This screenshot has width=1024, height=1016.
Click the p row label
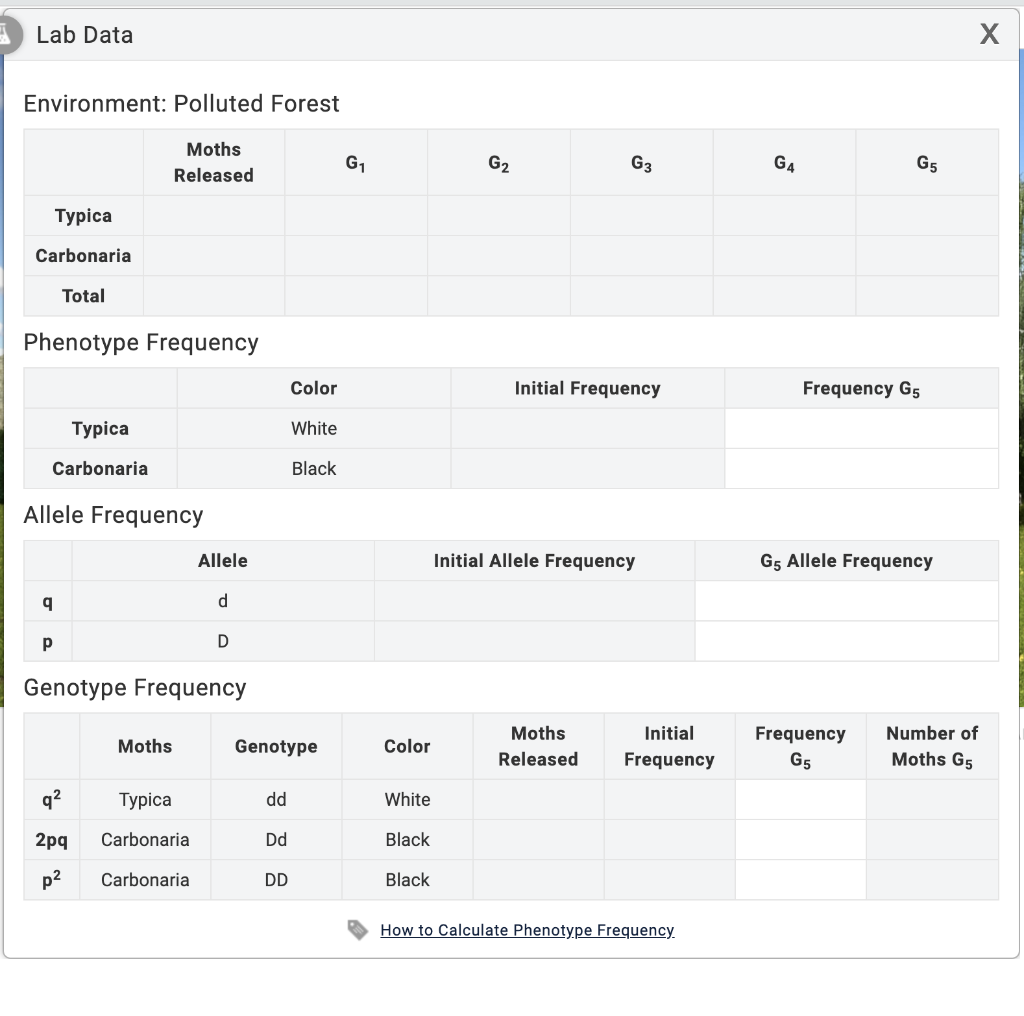click(48, 642)
